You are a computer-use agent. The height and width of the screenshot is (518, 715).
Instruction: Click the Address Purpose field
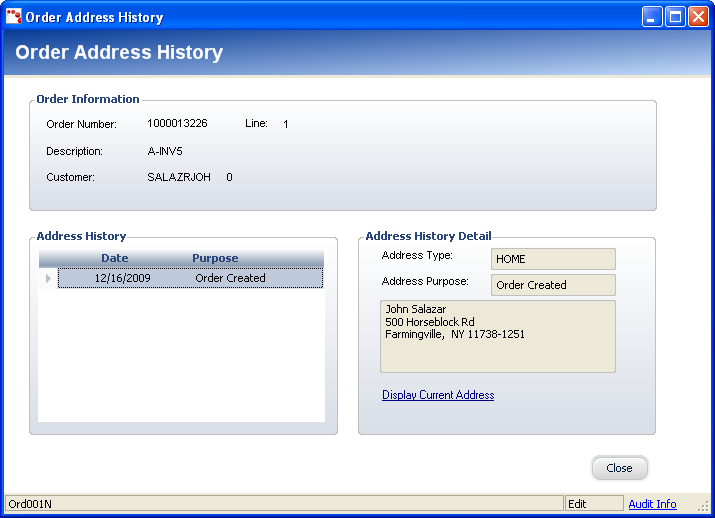[x=553, y=285]
